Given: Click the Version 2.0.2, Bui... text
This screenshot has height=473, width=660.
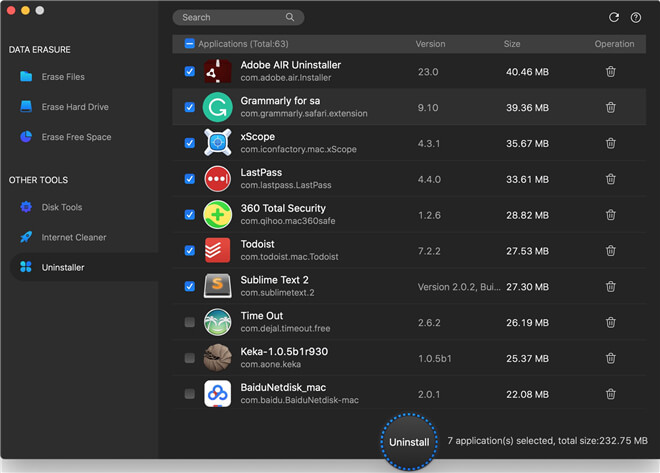Looking at the screenshot, I should [459, 287].
